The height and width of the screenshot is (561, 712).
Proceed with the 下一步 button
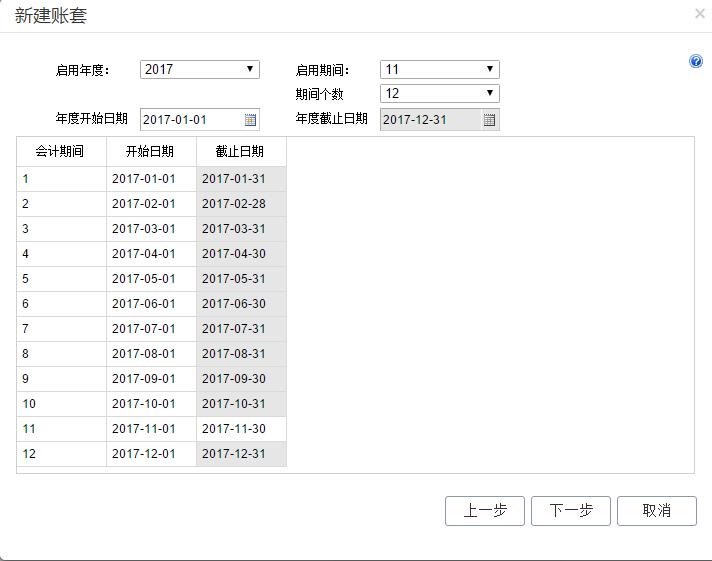[571, 511]
